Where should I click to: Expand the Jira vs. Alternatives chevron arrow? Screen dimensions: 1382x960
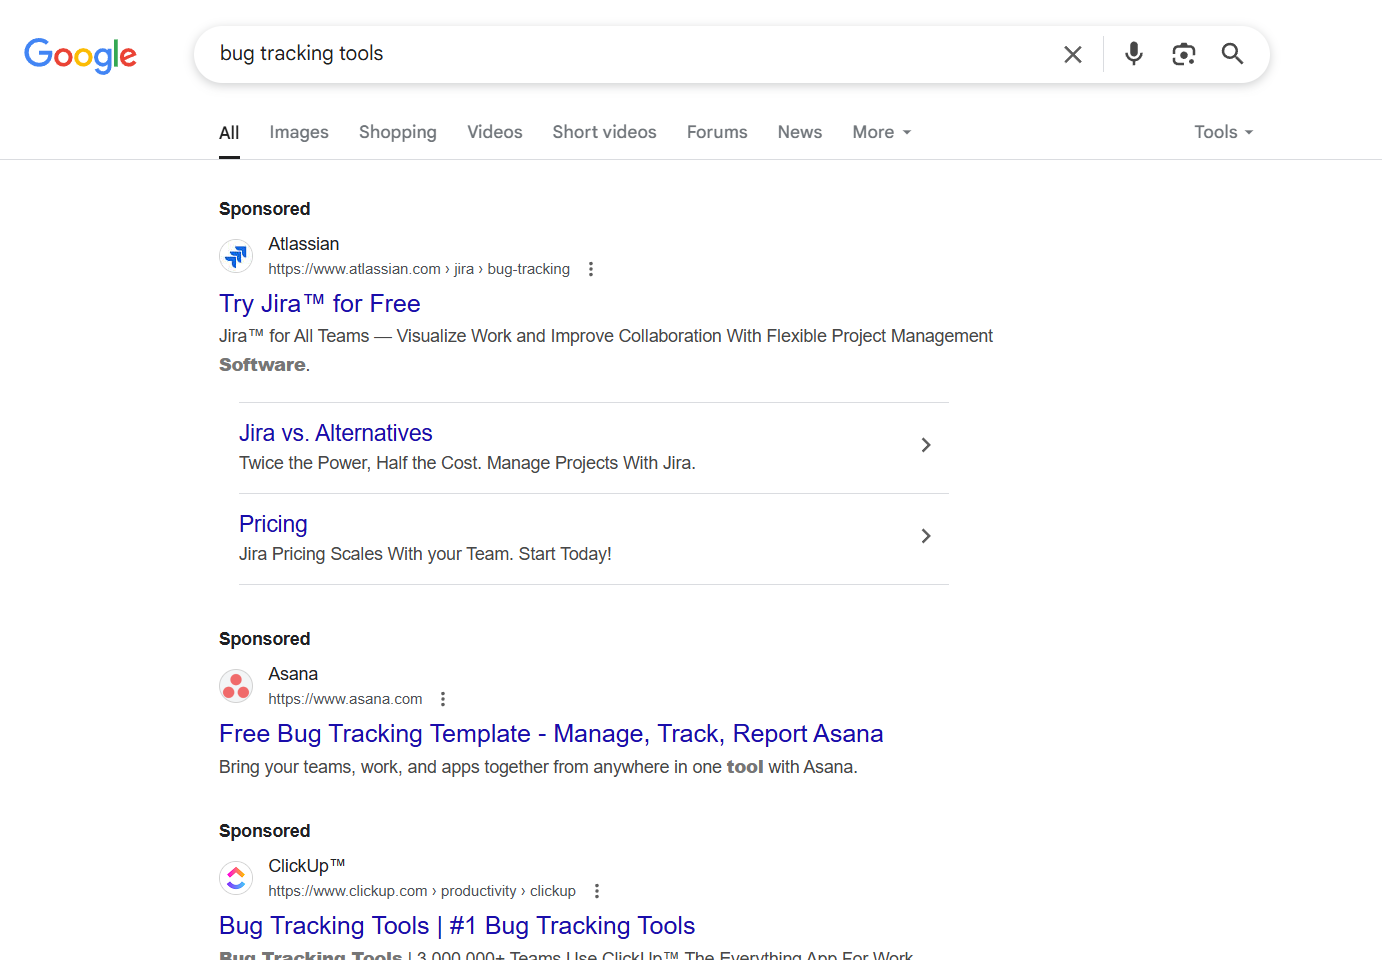click(x=926, y=445)
